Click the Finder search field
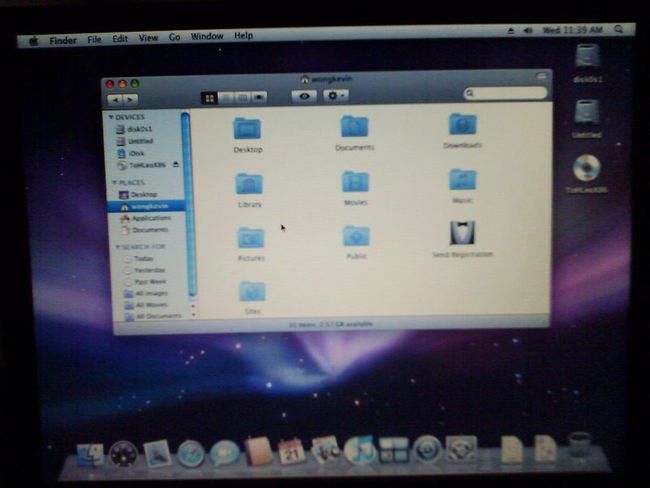Image resolution: width=650 pixels, height=488 pixels. tap(505, 93)
